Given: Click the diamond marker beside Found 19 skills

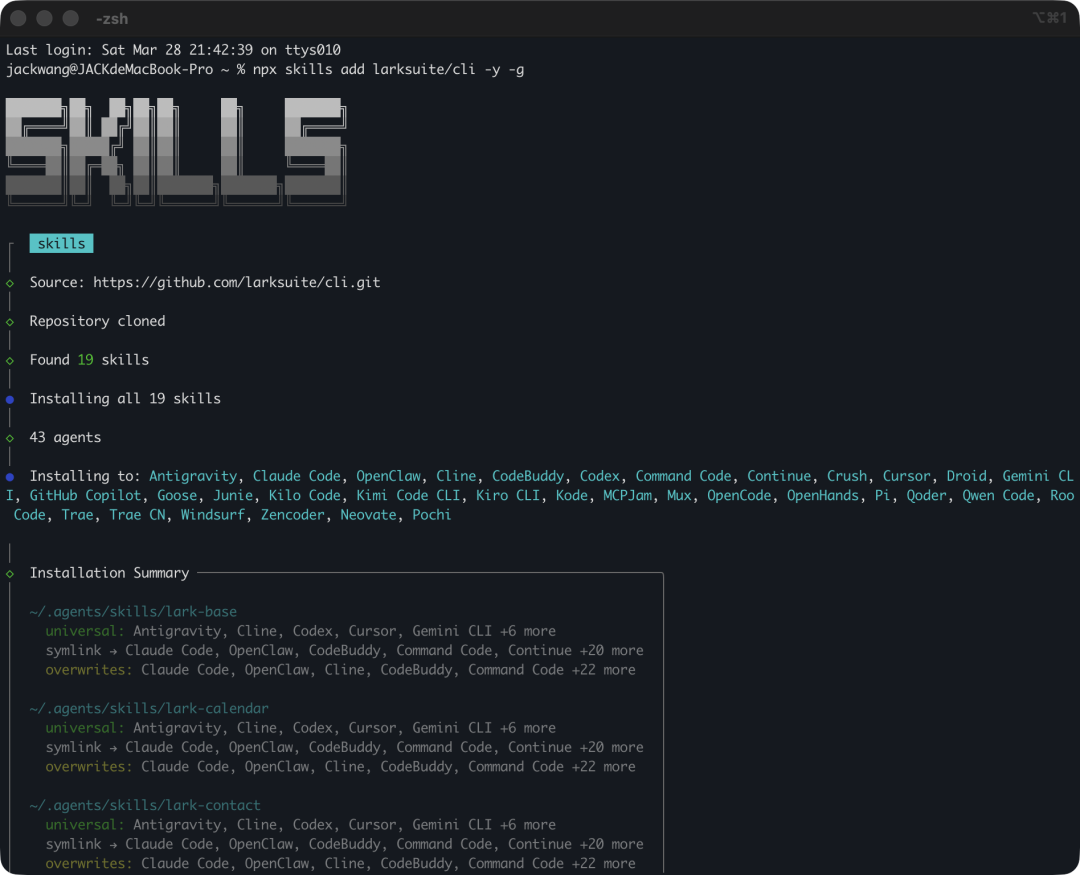Looking at the screenshot, I should click(x=10, y=360).
